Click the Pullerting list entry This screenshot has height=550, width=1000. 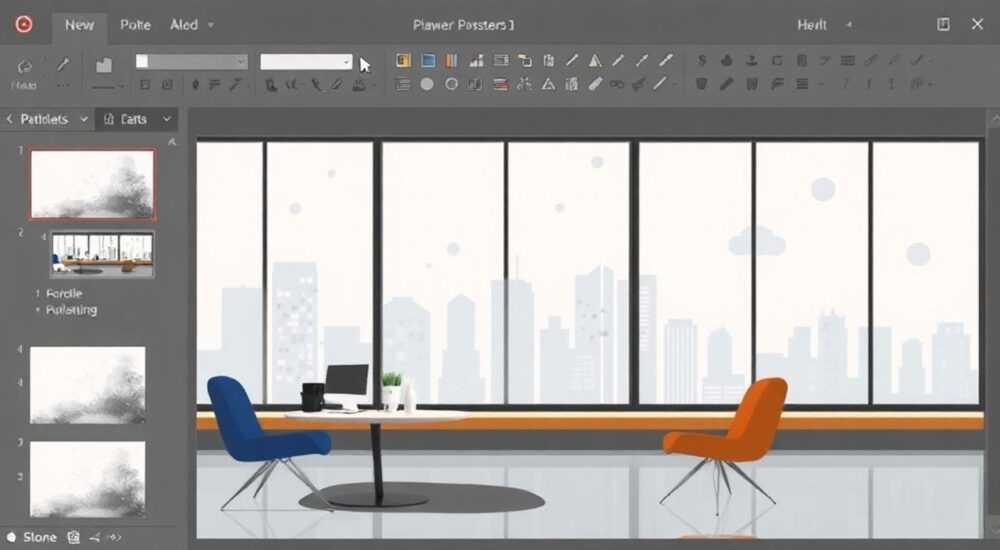click(x=71, y=310)
